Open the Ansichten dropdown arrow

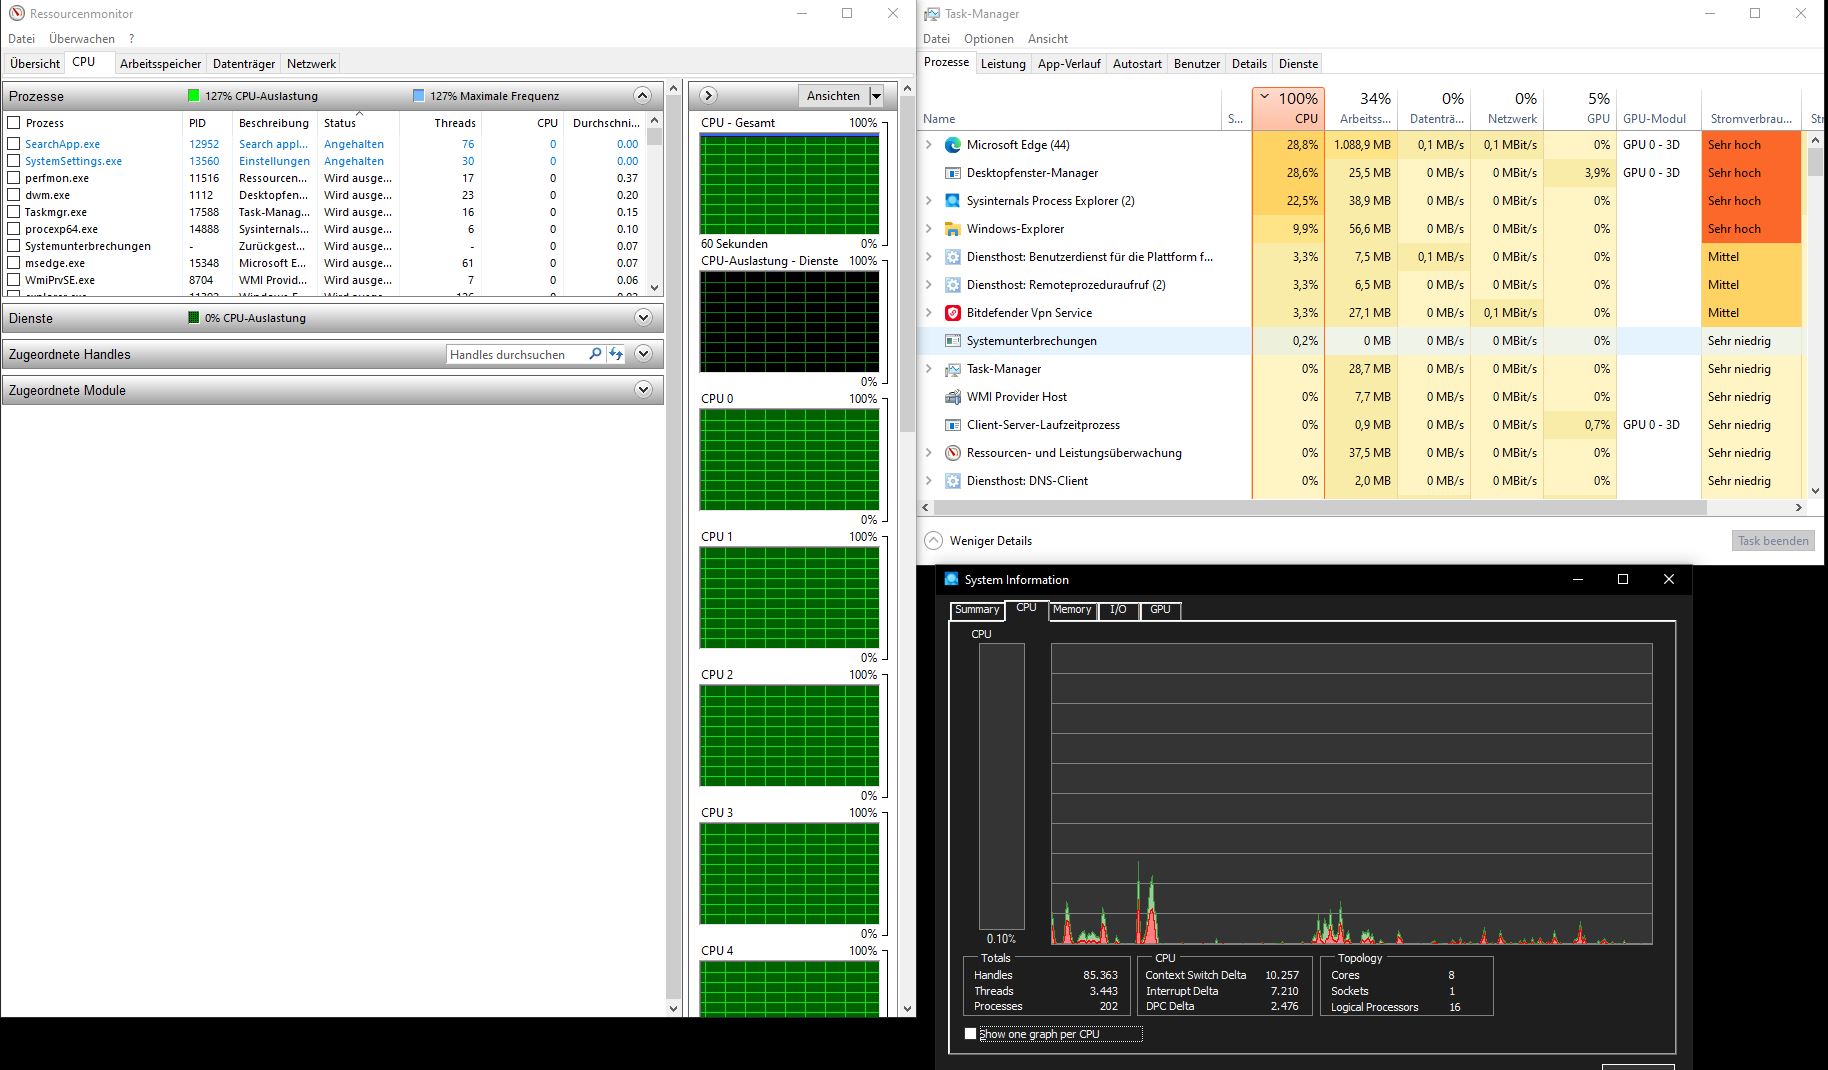876,96
